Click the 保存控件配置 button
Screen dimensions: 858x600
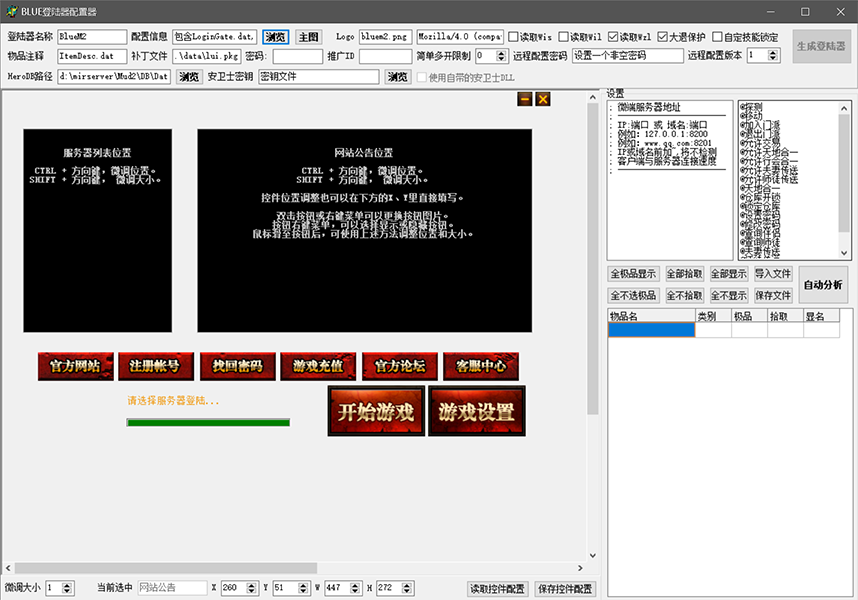click(565, 588)
